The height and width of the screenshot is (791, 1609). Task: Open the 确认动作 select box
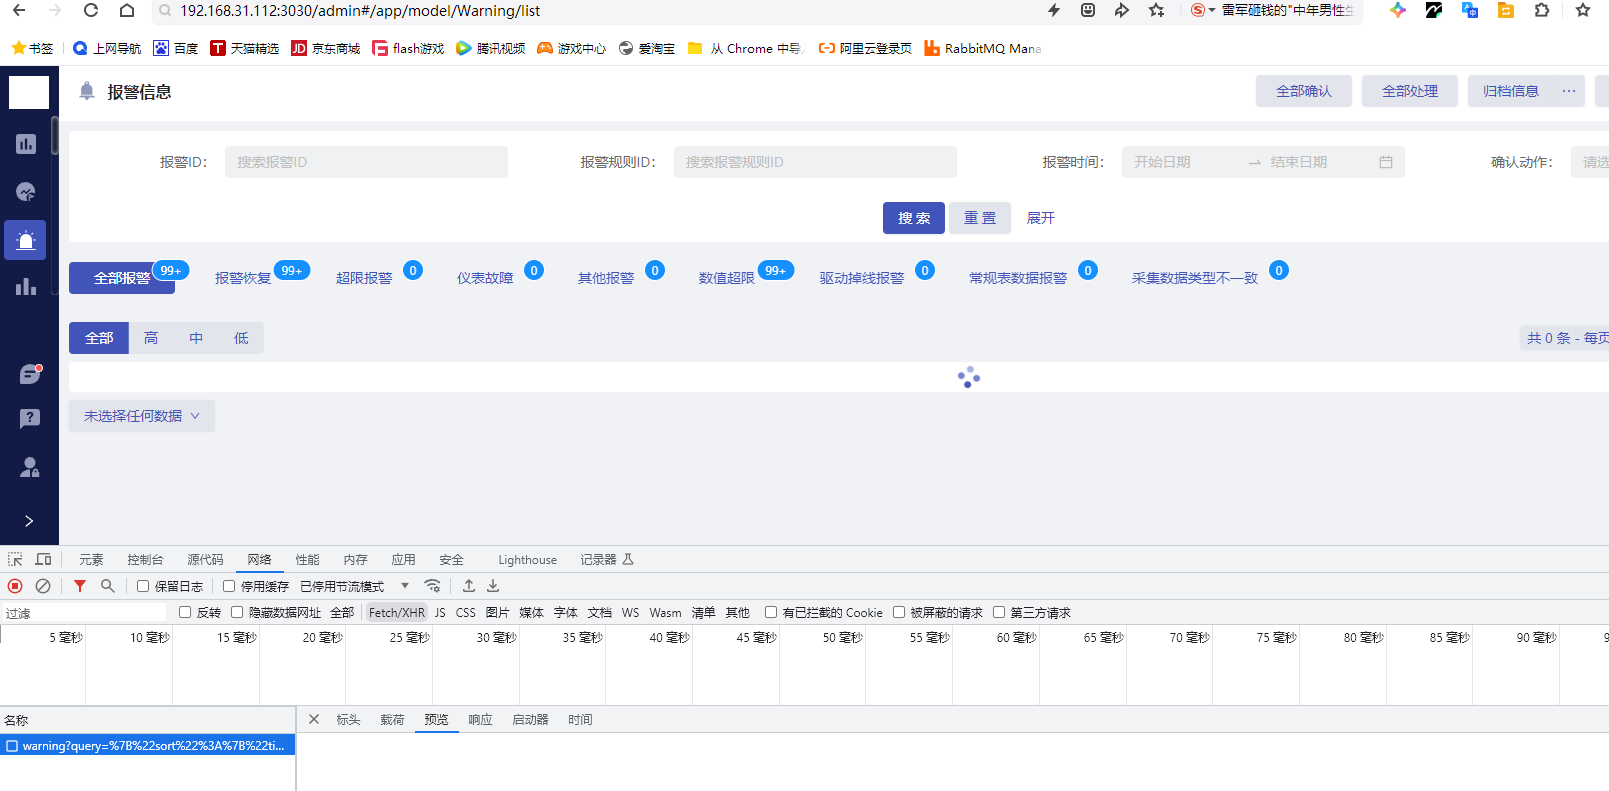click(1590, 162)
